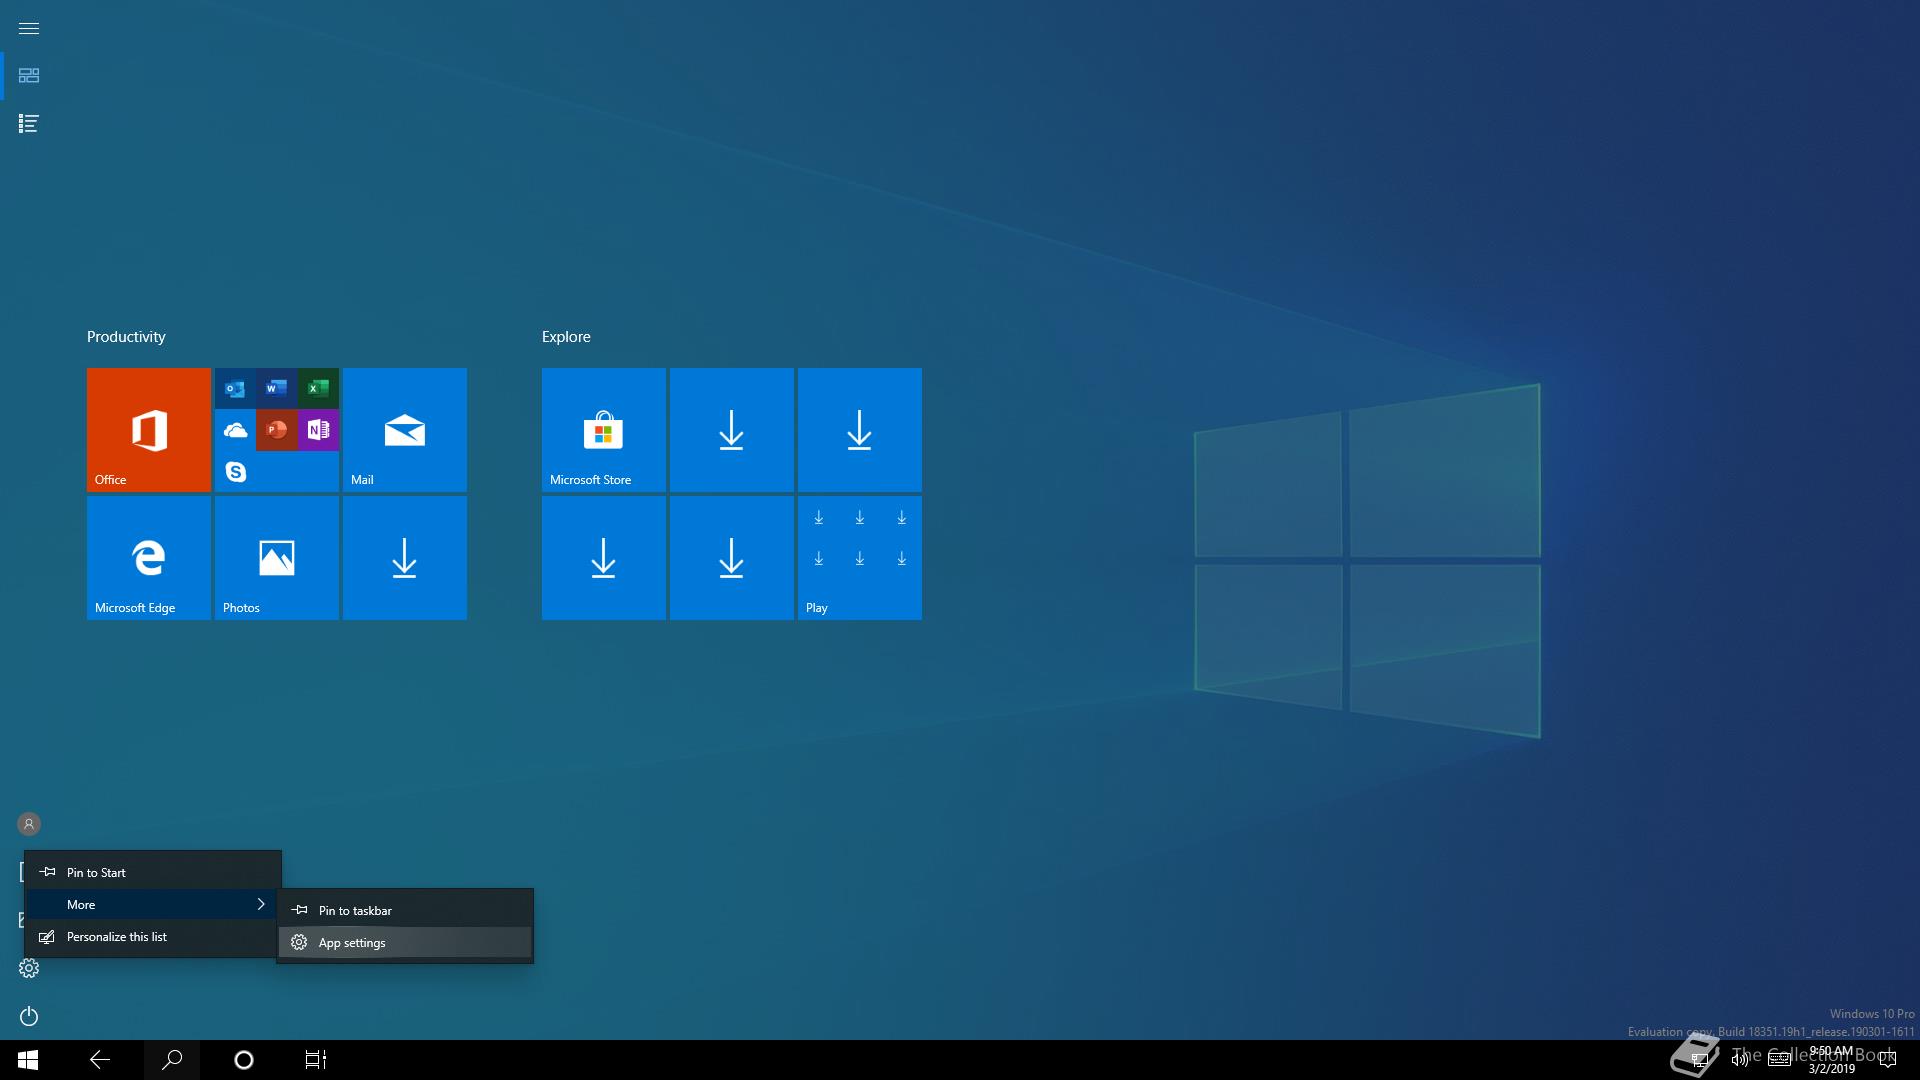Switch to Pinned tiles view
Screen dimensions: 1920x1080
pyautogui.click(x=29, y=76)
